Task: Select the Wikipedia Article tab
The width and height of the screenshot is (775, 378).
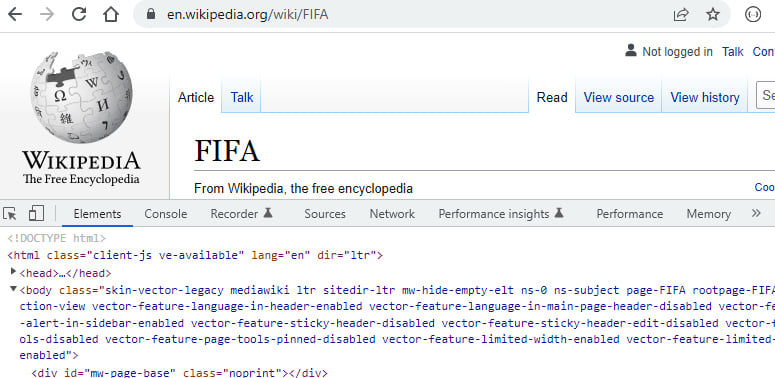Action: pos(196,97)
